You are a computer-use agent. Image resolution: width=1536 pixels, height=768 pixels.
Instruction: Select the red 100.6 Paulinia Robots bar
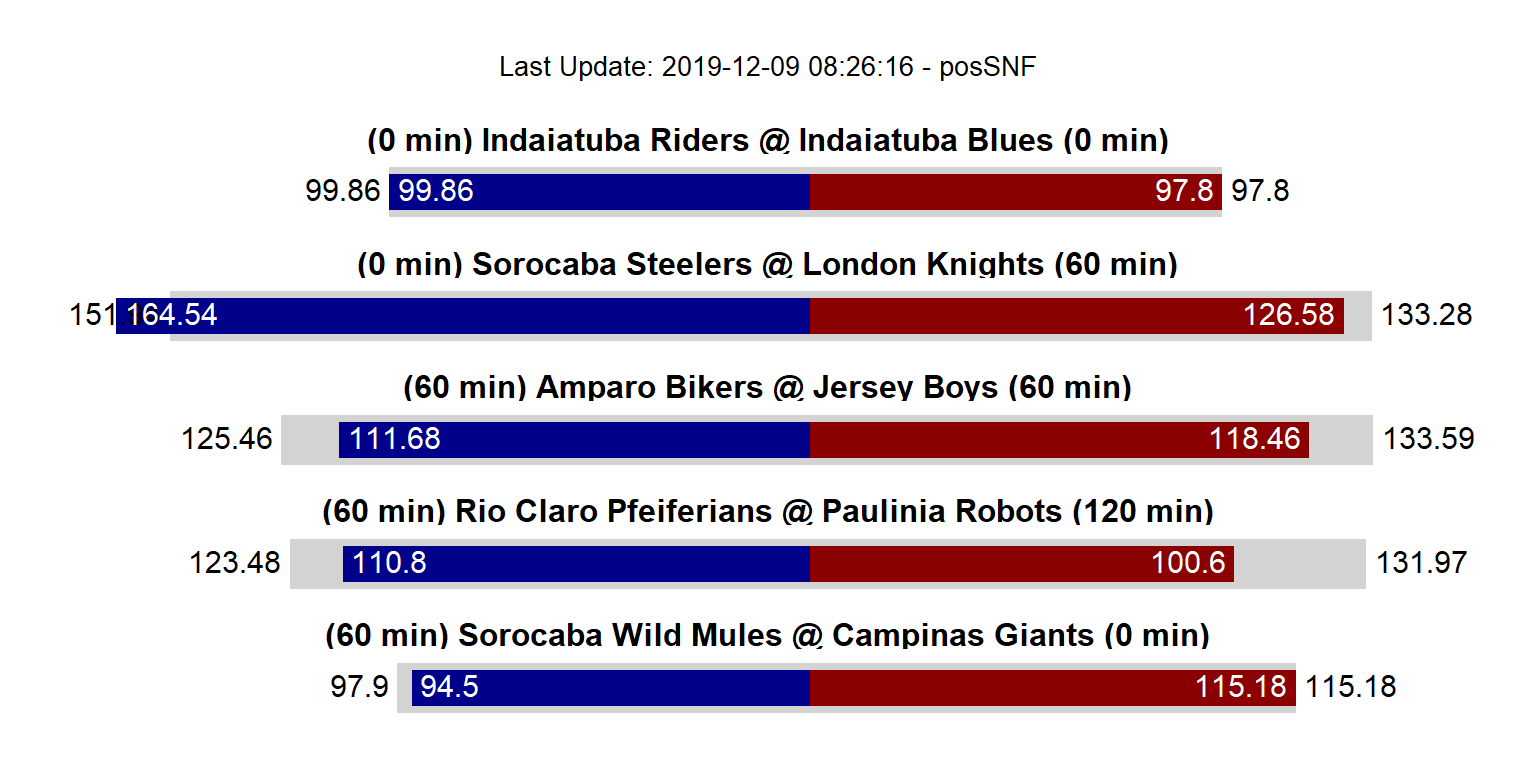tap(1021, 563)
